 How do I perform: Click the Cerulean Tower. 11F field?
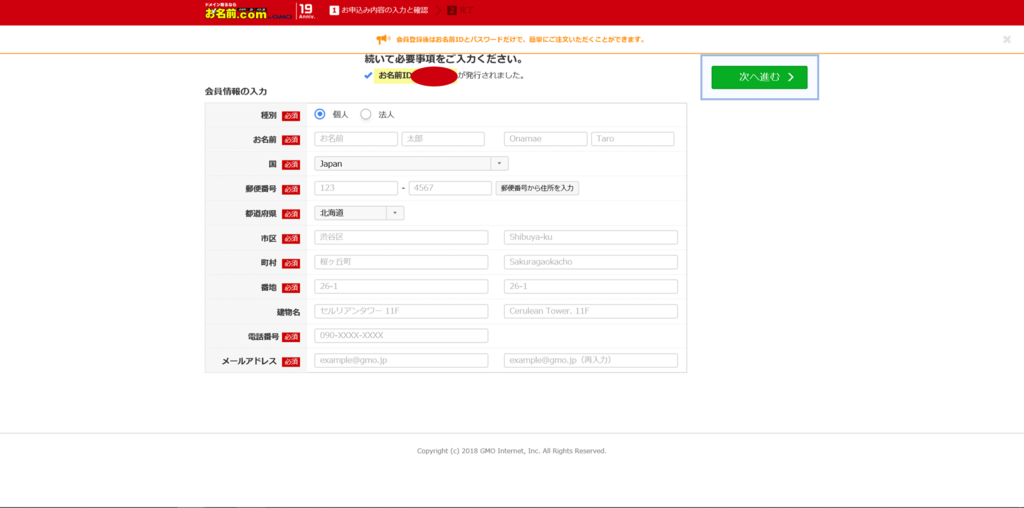[x=591, y=311]
